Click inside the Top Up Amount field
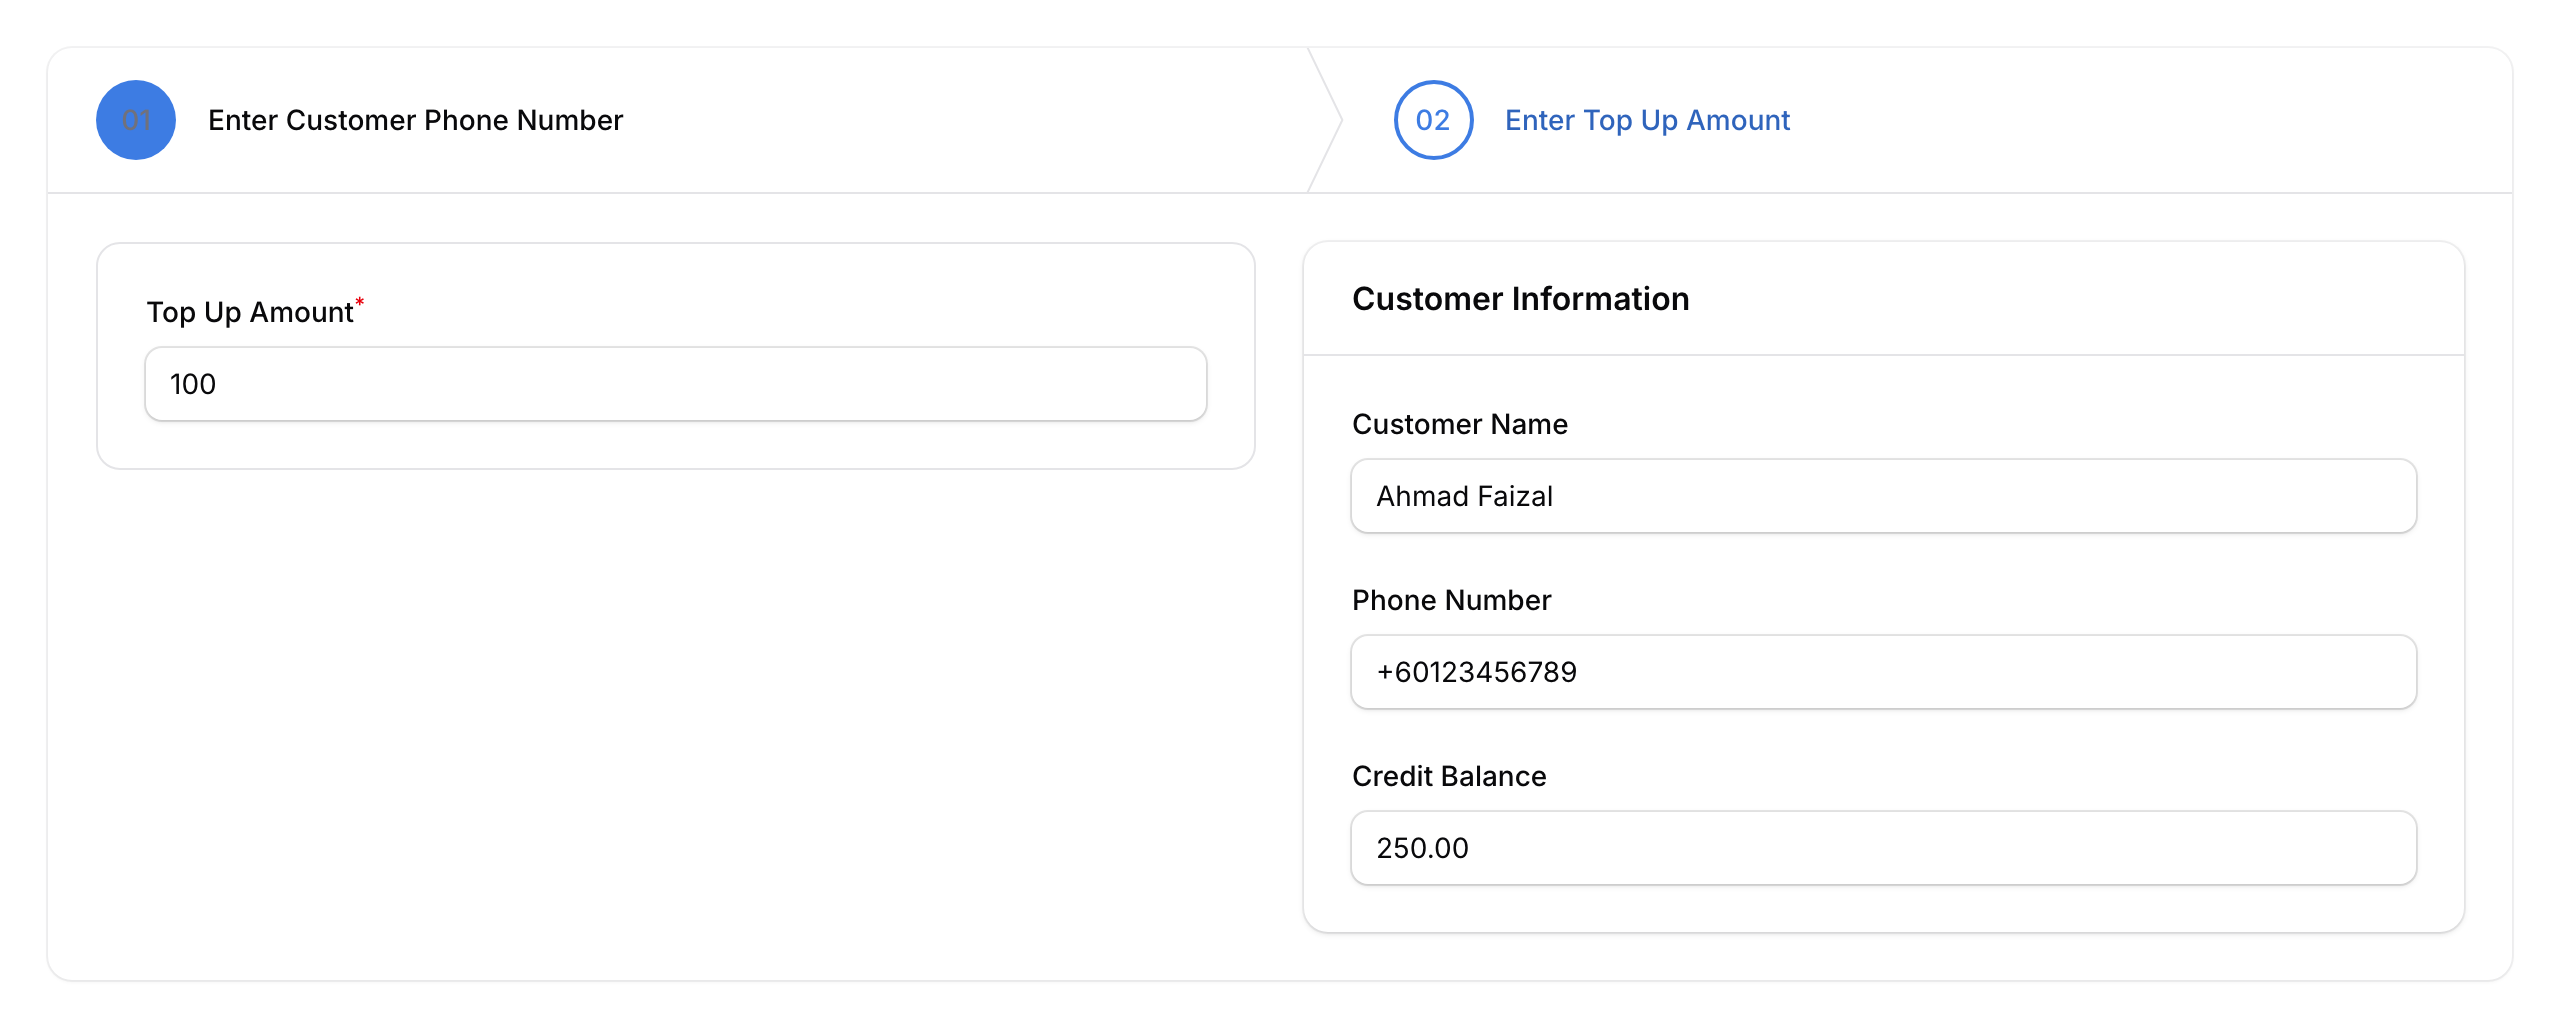Screen dimensions: 2560x1028 point(676,383)
